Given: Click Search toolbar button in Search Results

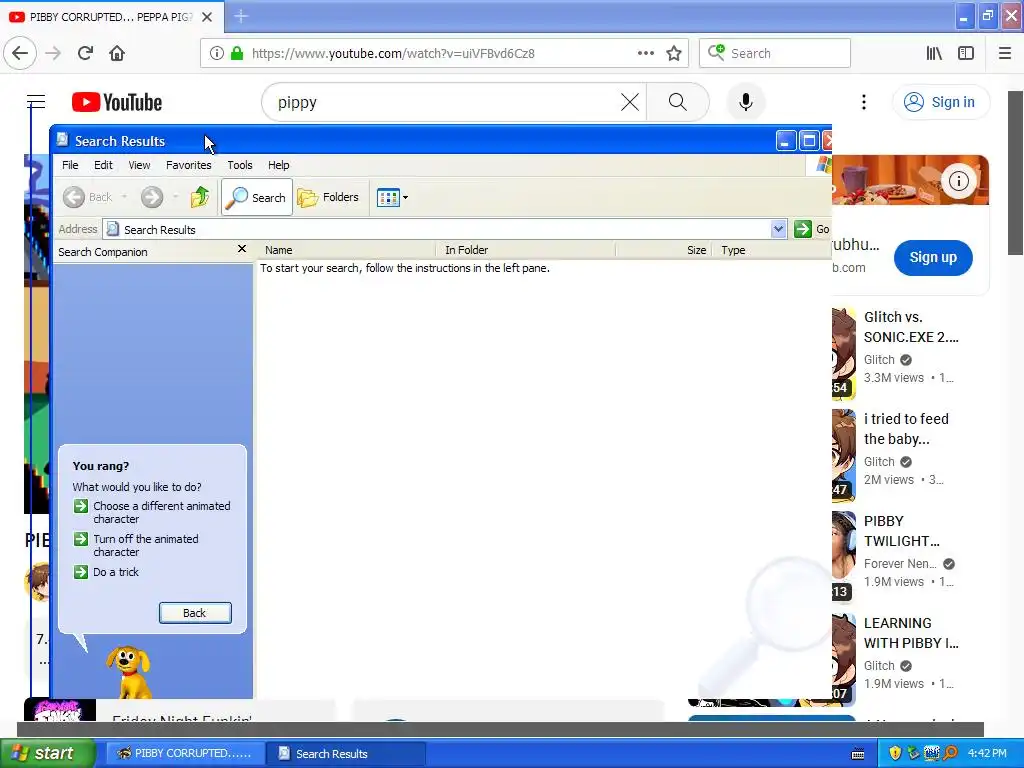Looking at the screenshot, I should coord(257,197).
